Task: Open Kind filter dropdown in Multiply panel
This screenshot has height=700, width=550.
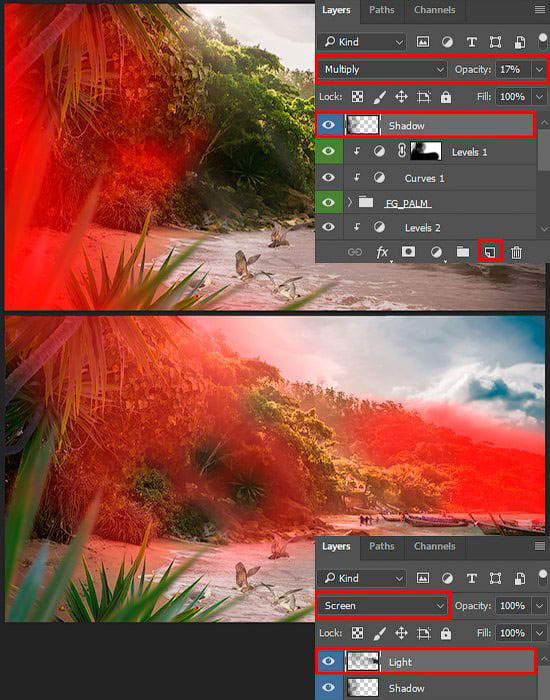Action: coord(363,42)
